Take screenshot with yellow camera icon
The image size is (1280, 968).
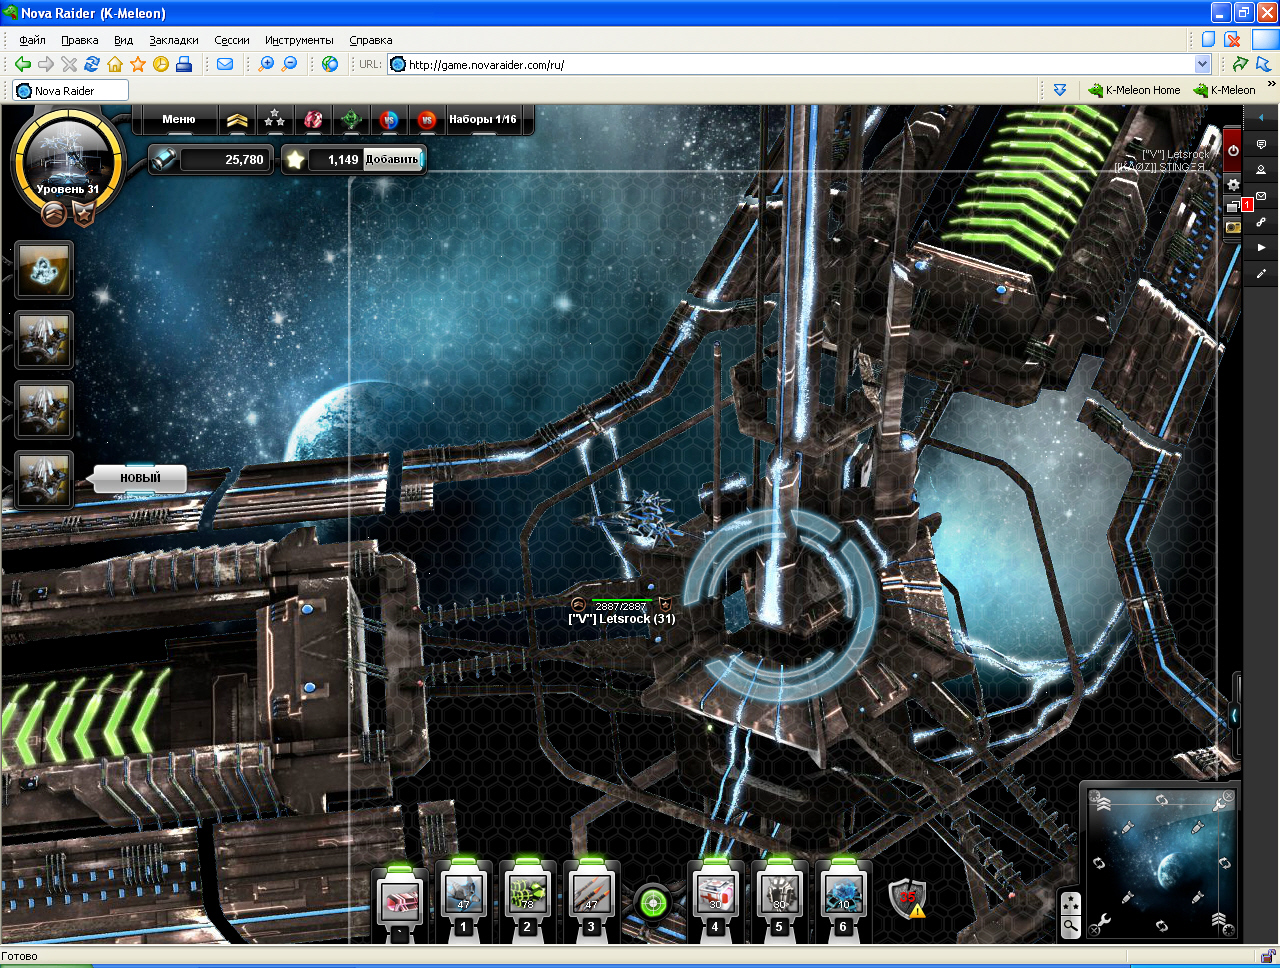(x=1233, y=227)
